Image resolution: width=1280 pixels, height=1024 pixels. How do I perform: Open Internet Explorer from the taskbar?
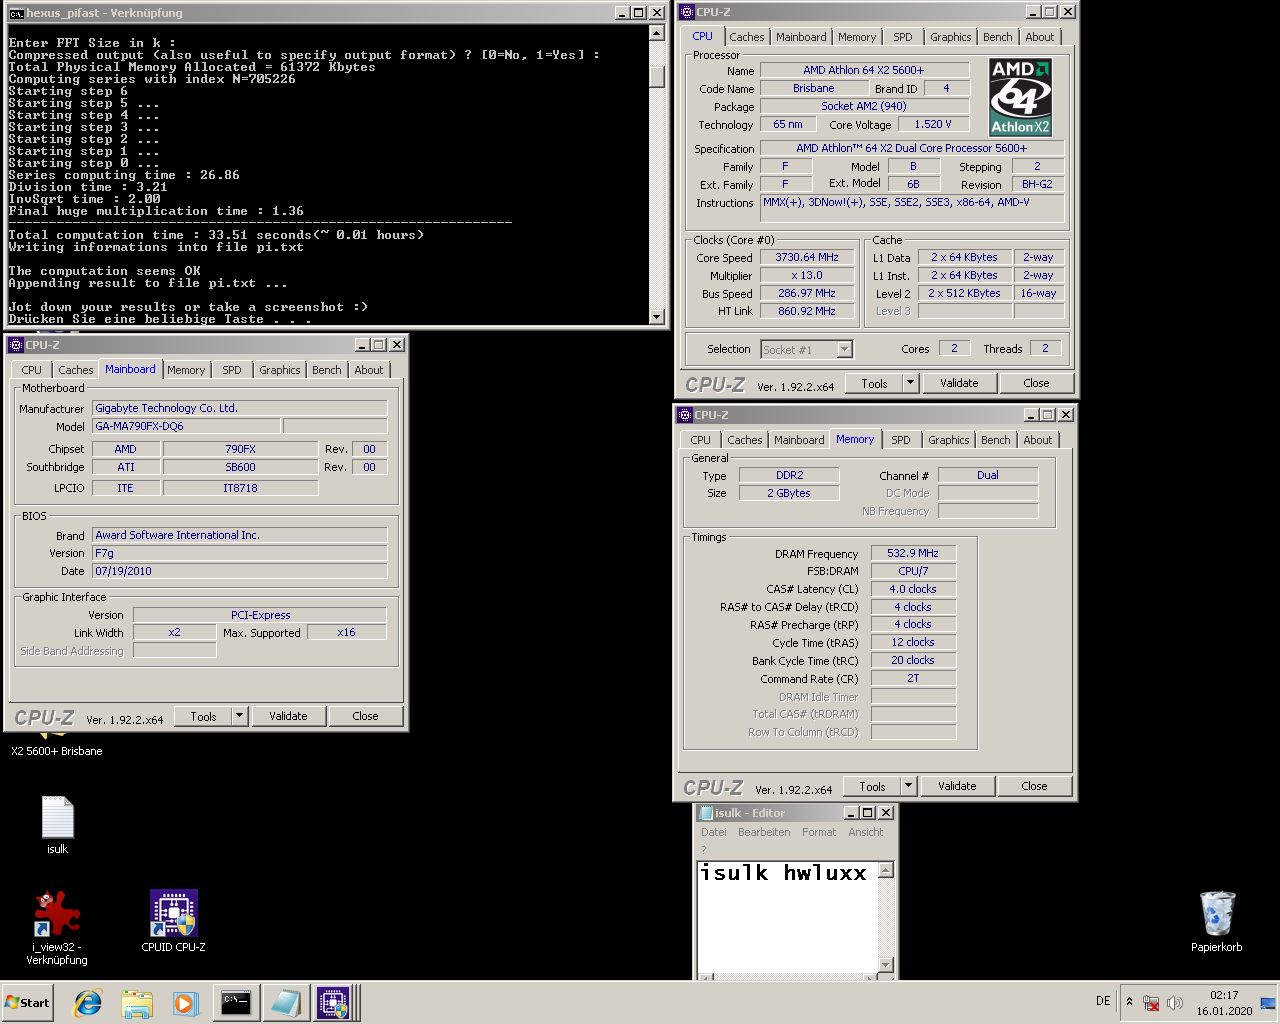tap(88, 1003)
